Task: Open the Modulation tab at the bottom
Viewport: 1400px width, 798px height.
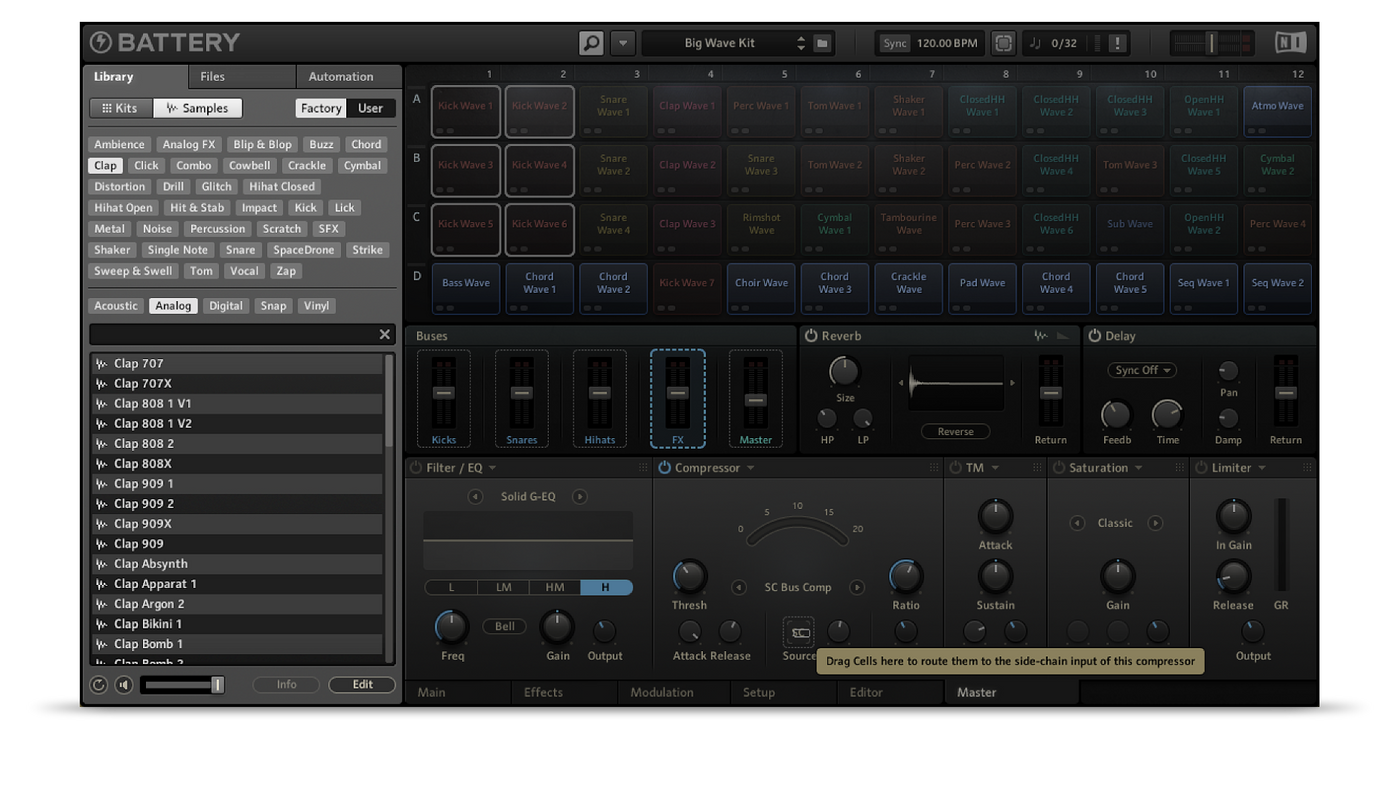Action: [674, 692]
